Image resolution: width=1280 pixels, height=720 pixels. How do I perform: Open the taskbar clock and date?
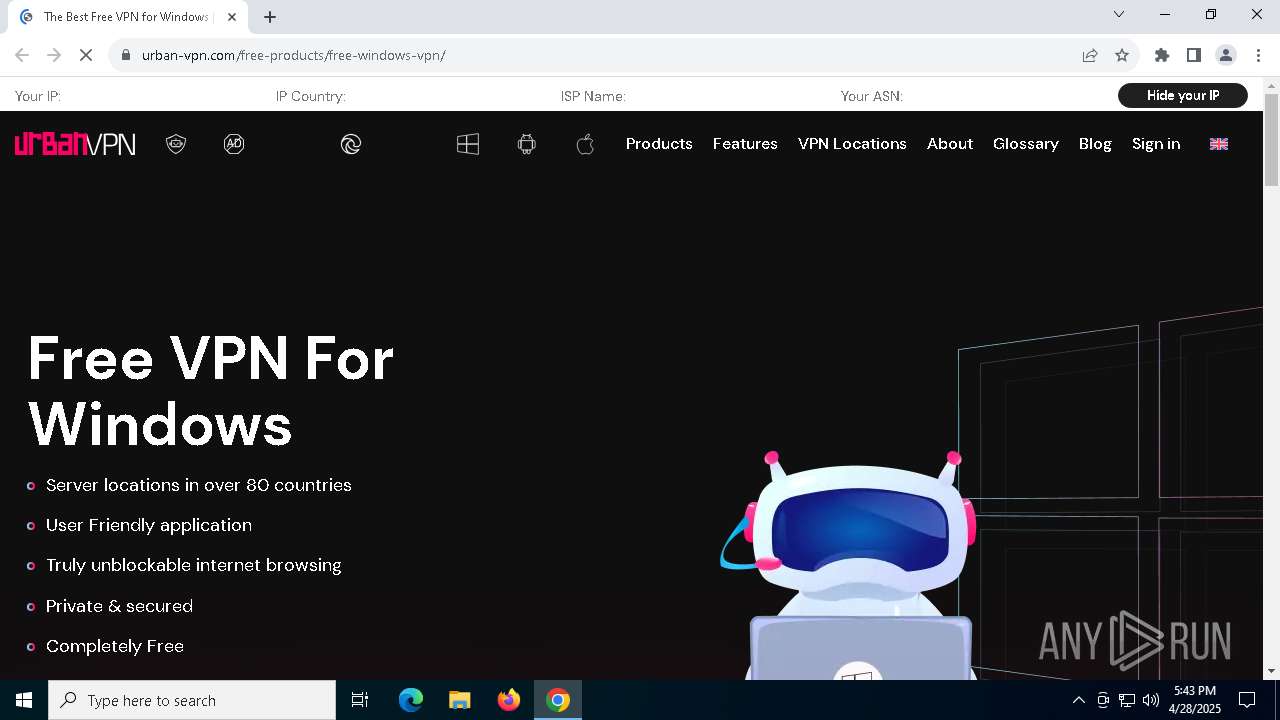pyautogui.click(x=1195, y=700)
